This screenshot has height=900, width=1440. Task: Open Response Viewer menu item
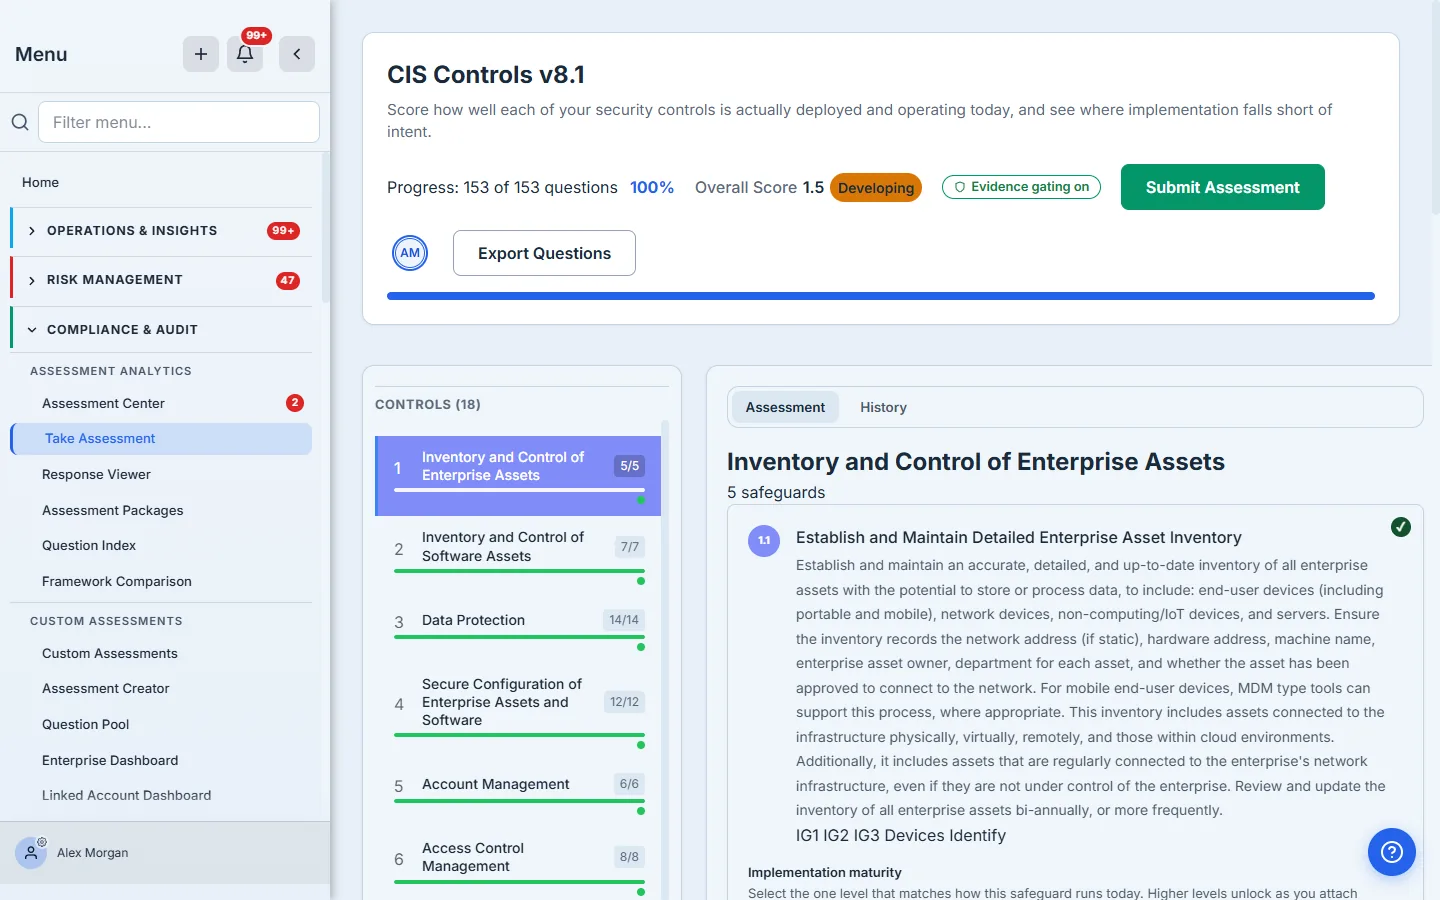click(x=161, y=475)
